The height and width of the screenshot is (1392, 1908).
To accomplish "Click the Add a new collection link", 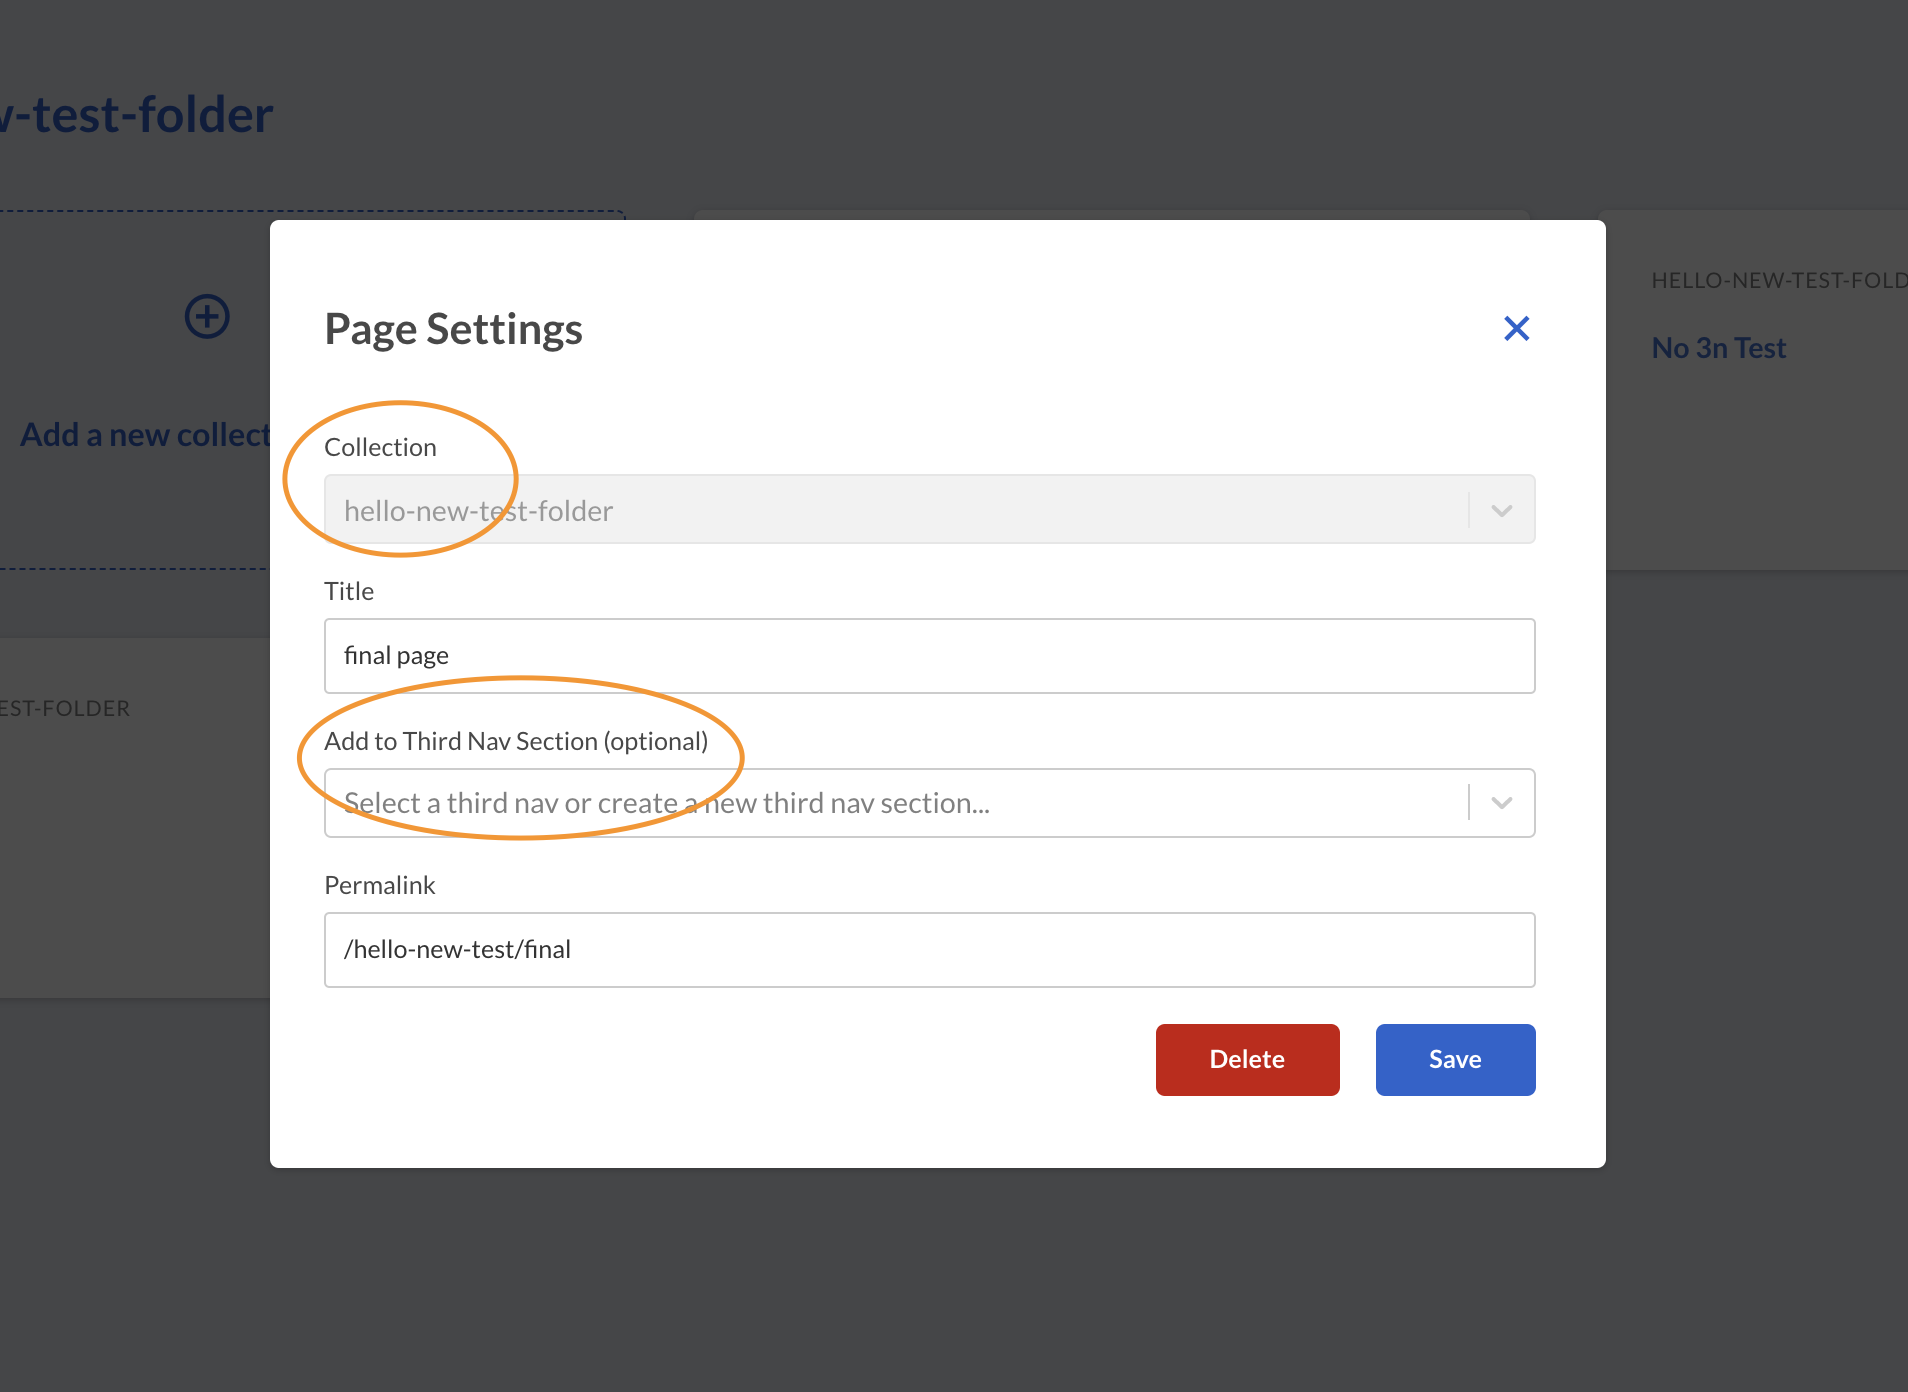I will pyautogui.click(x=140, y=434).
